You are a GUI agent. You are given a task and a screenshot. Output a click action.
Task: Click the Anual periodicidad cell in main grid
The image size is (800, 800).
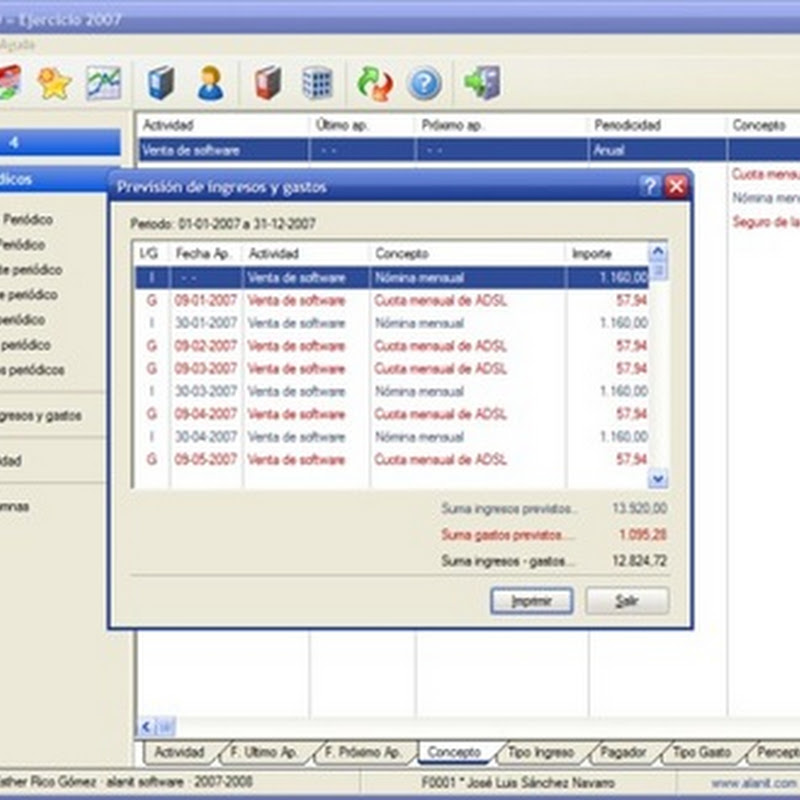(x=657, y=151)
